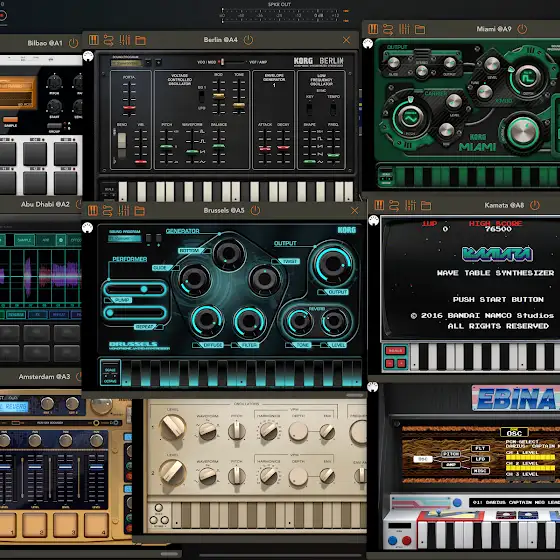Click the Brussels sound program plus button
The height and width of the screenshot is (560, 560).
tap(159, 239)
